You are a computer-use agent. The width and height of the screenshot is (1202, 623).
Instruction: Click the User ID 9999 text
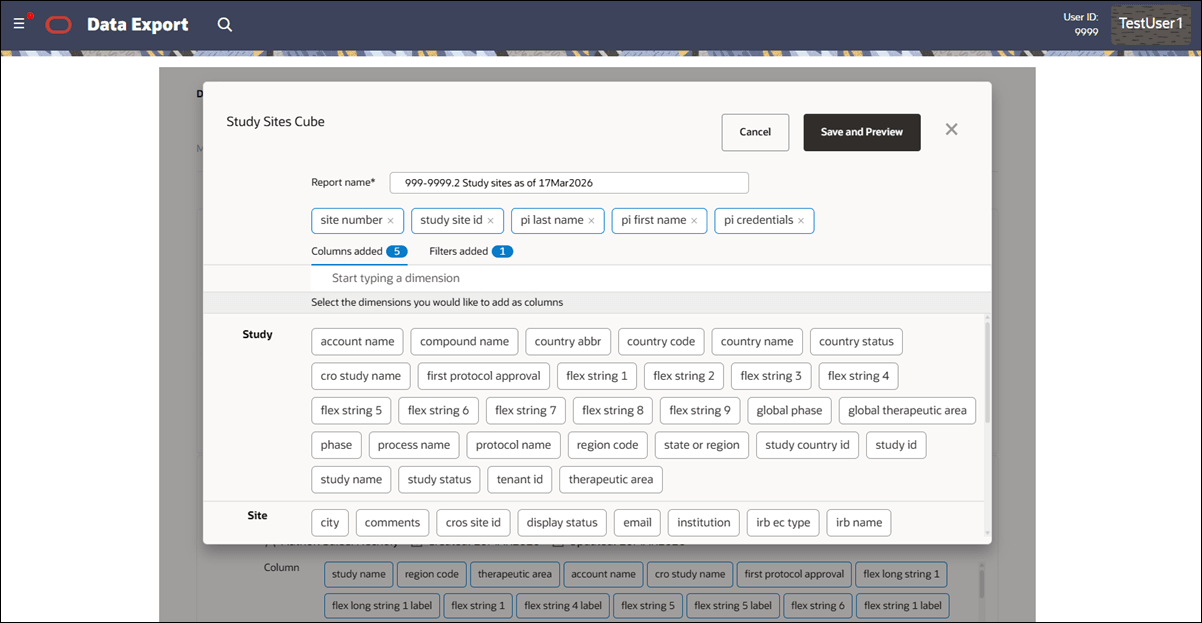tap(1080, 24)
